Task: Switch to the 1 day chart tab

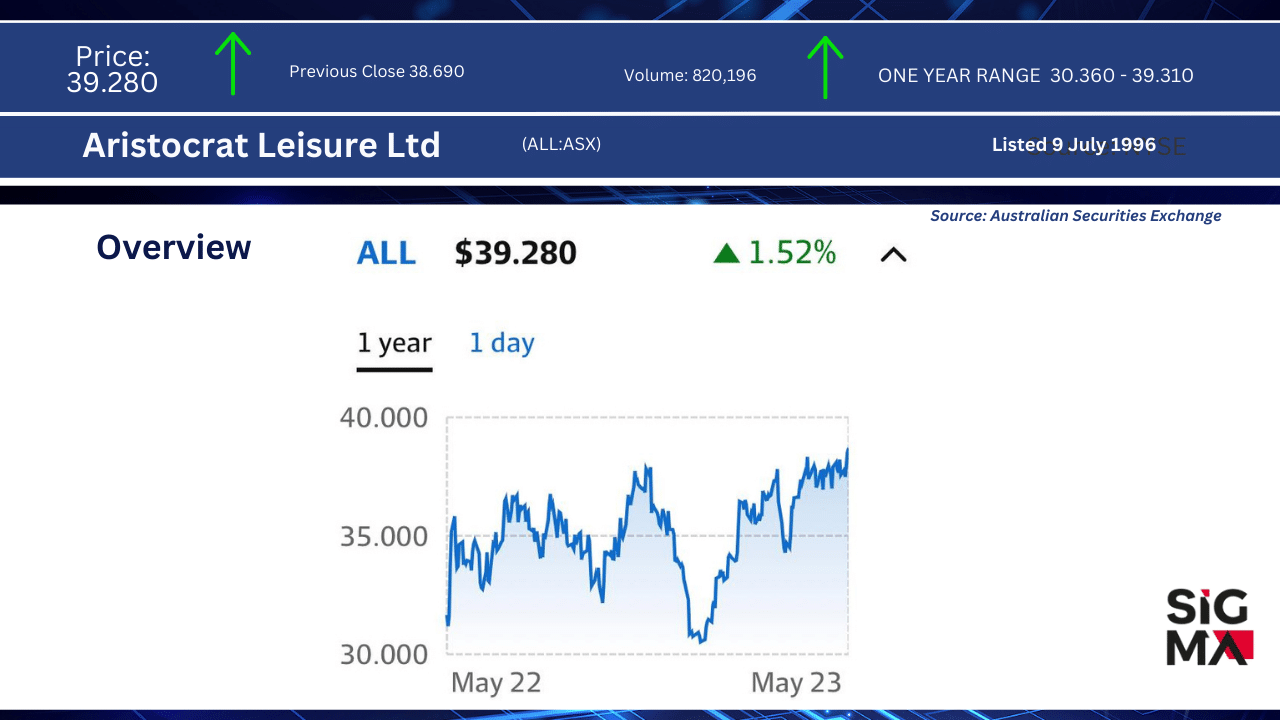Action: click(x=502, y=344)
